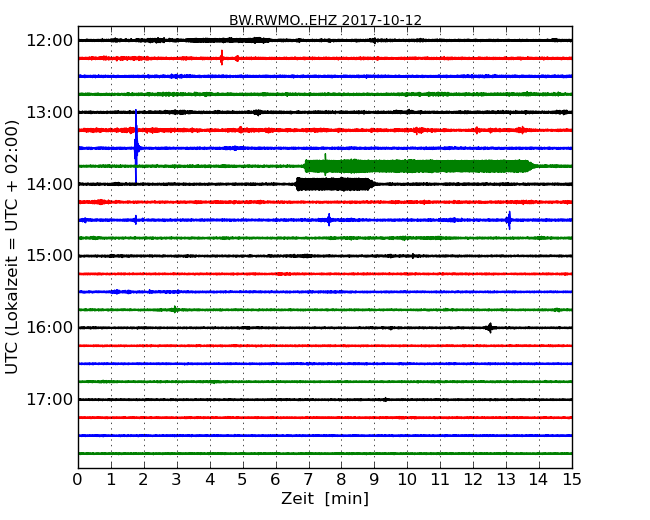Image resolution: width=650 pixels, height=520 pixels.
Task: Click the x-axis tick label 8
Action: pyautogui.click(x=342, y=480)
